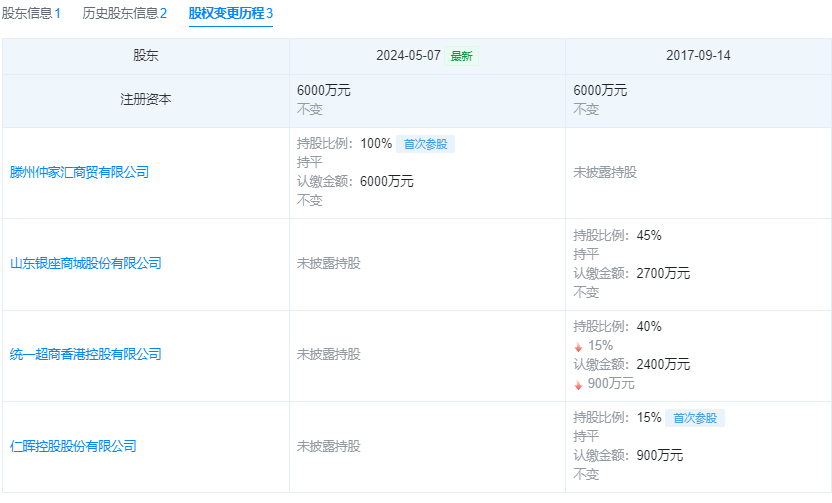Click 持股比例 40% for 统一超商
The image size is (832, 503).
[649, 326]
